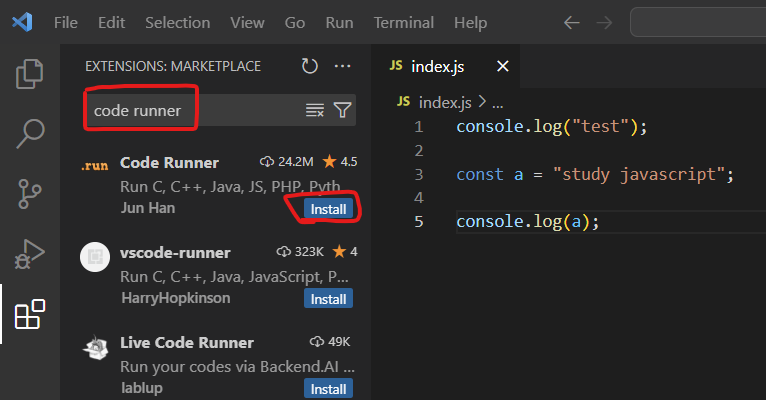This screenshot has height=400, width=766.
Task: Click index.js in the breadcrumb
Action: (x=445, y=103)
